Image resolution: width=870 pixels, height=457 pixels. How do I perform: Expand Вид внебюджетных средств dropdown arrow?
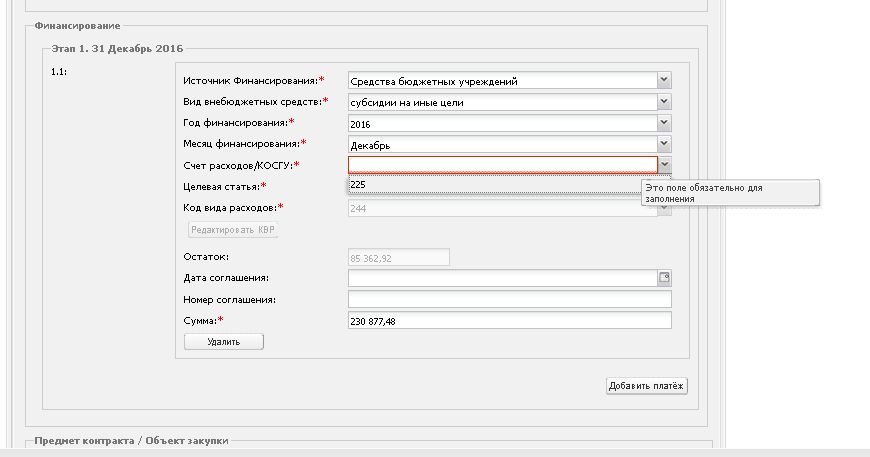(664, 101)
